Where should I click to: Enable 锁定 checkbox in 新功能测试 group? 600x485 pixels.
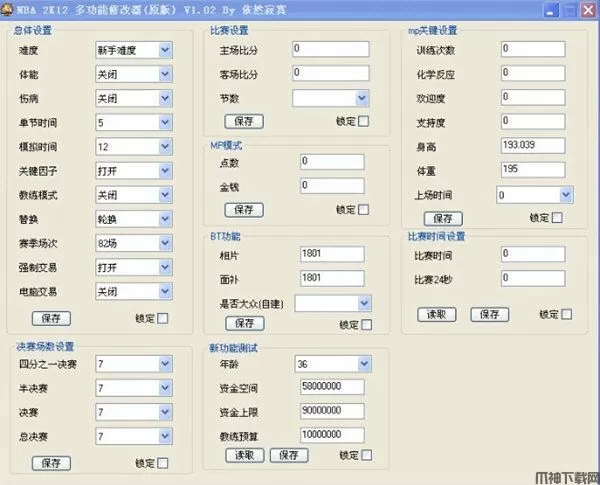click(x=366, y=455)
